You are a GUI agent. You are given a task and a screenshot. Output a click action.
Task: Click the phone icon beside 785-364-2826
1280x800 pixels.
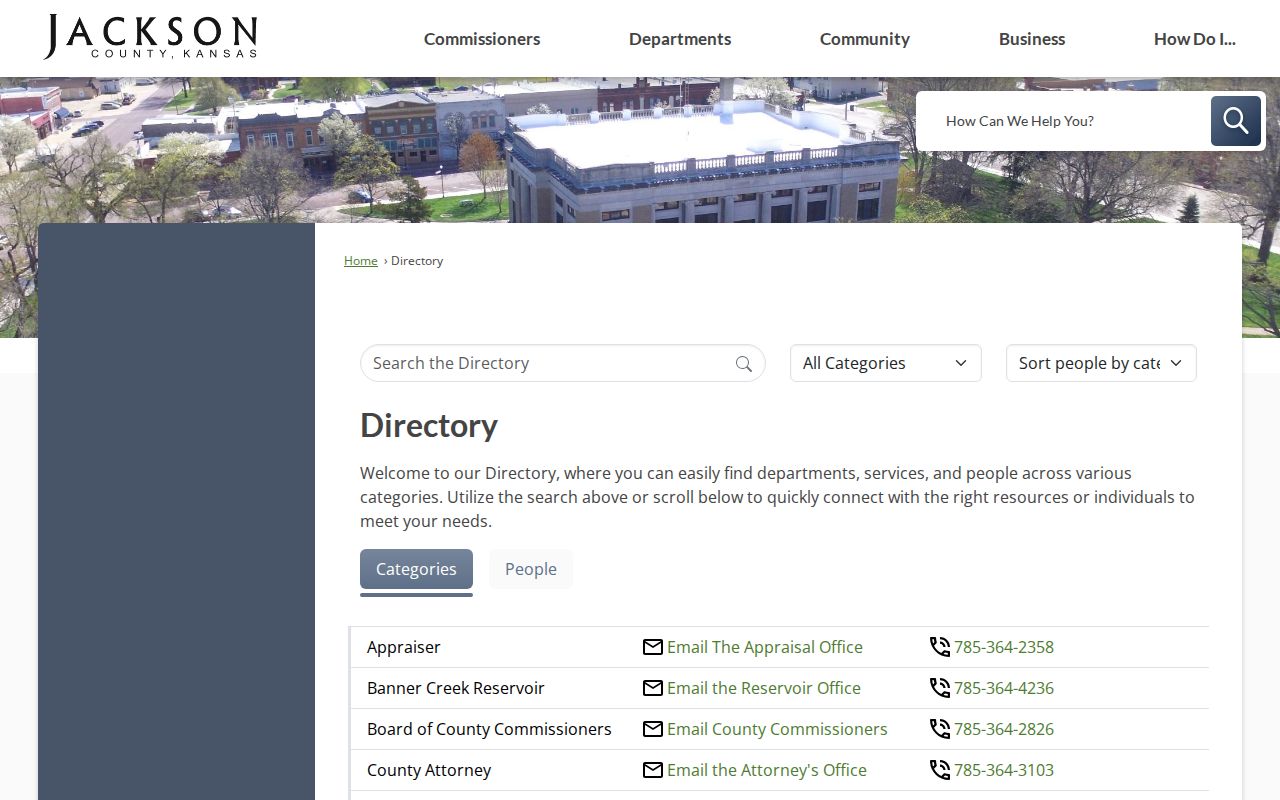[940, 729]
